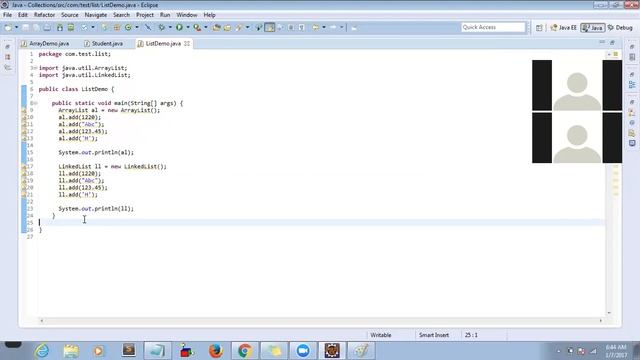Toggle the Show Whitespace Characters toolbar button

(302, 27)
